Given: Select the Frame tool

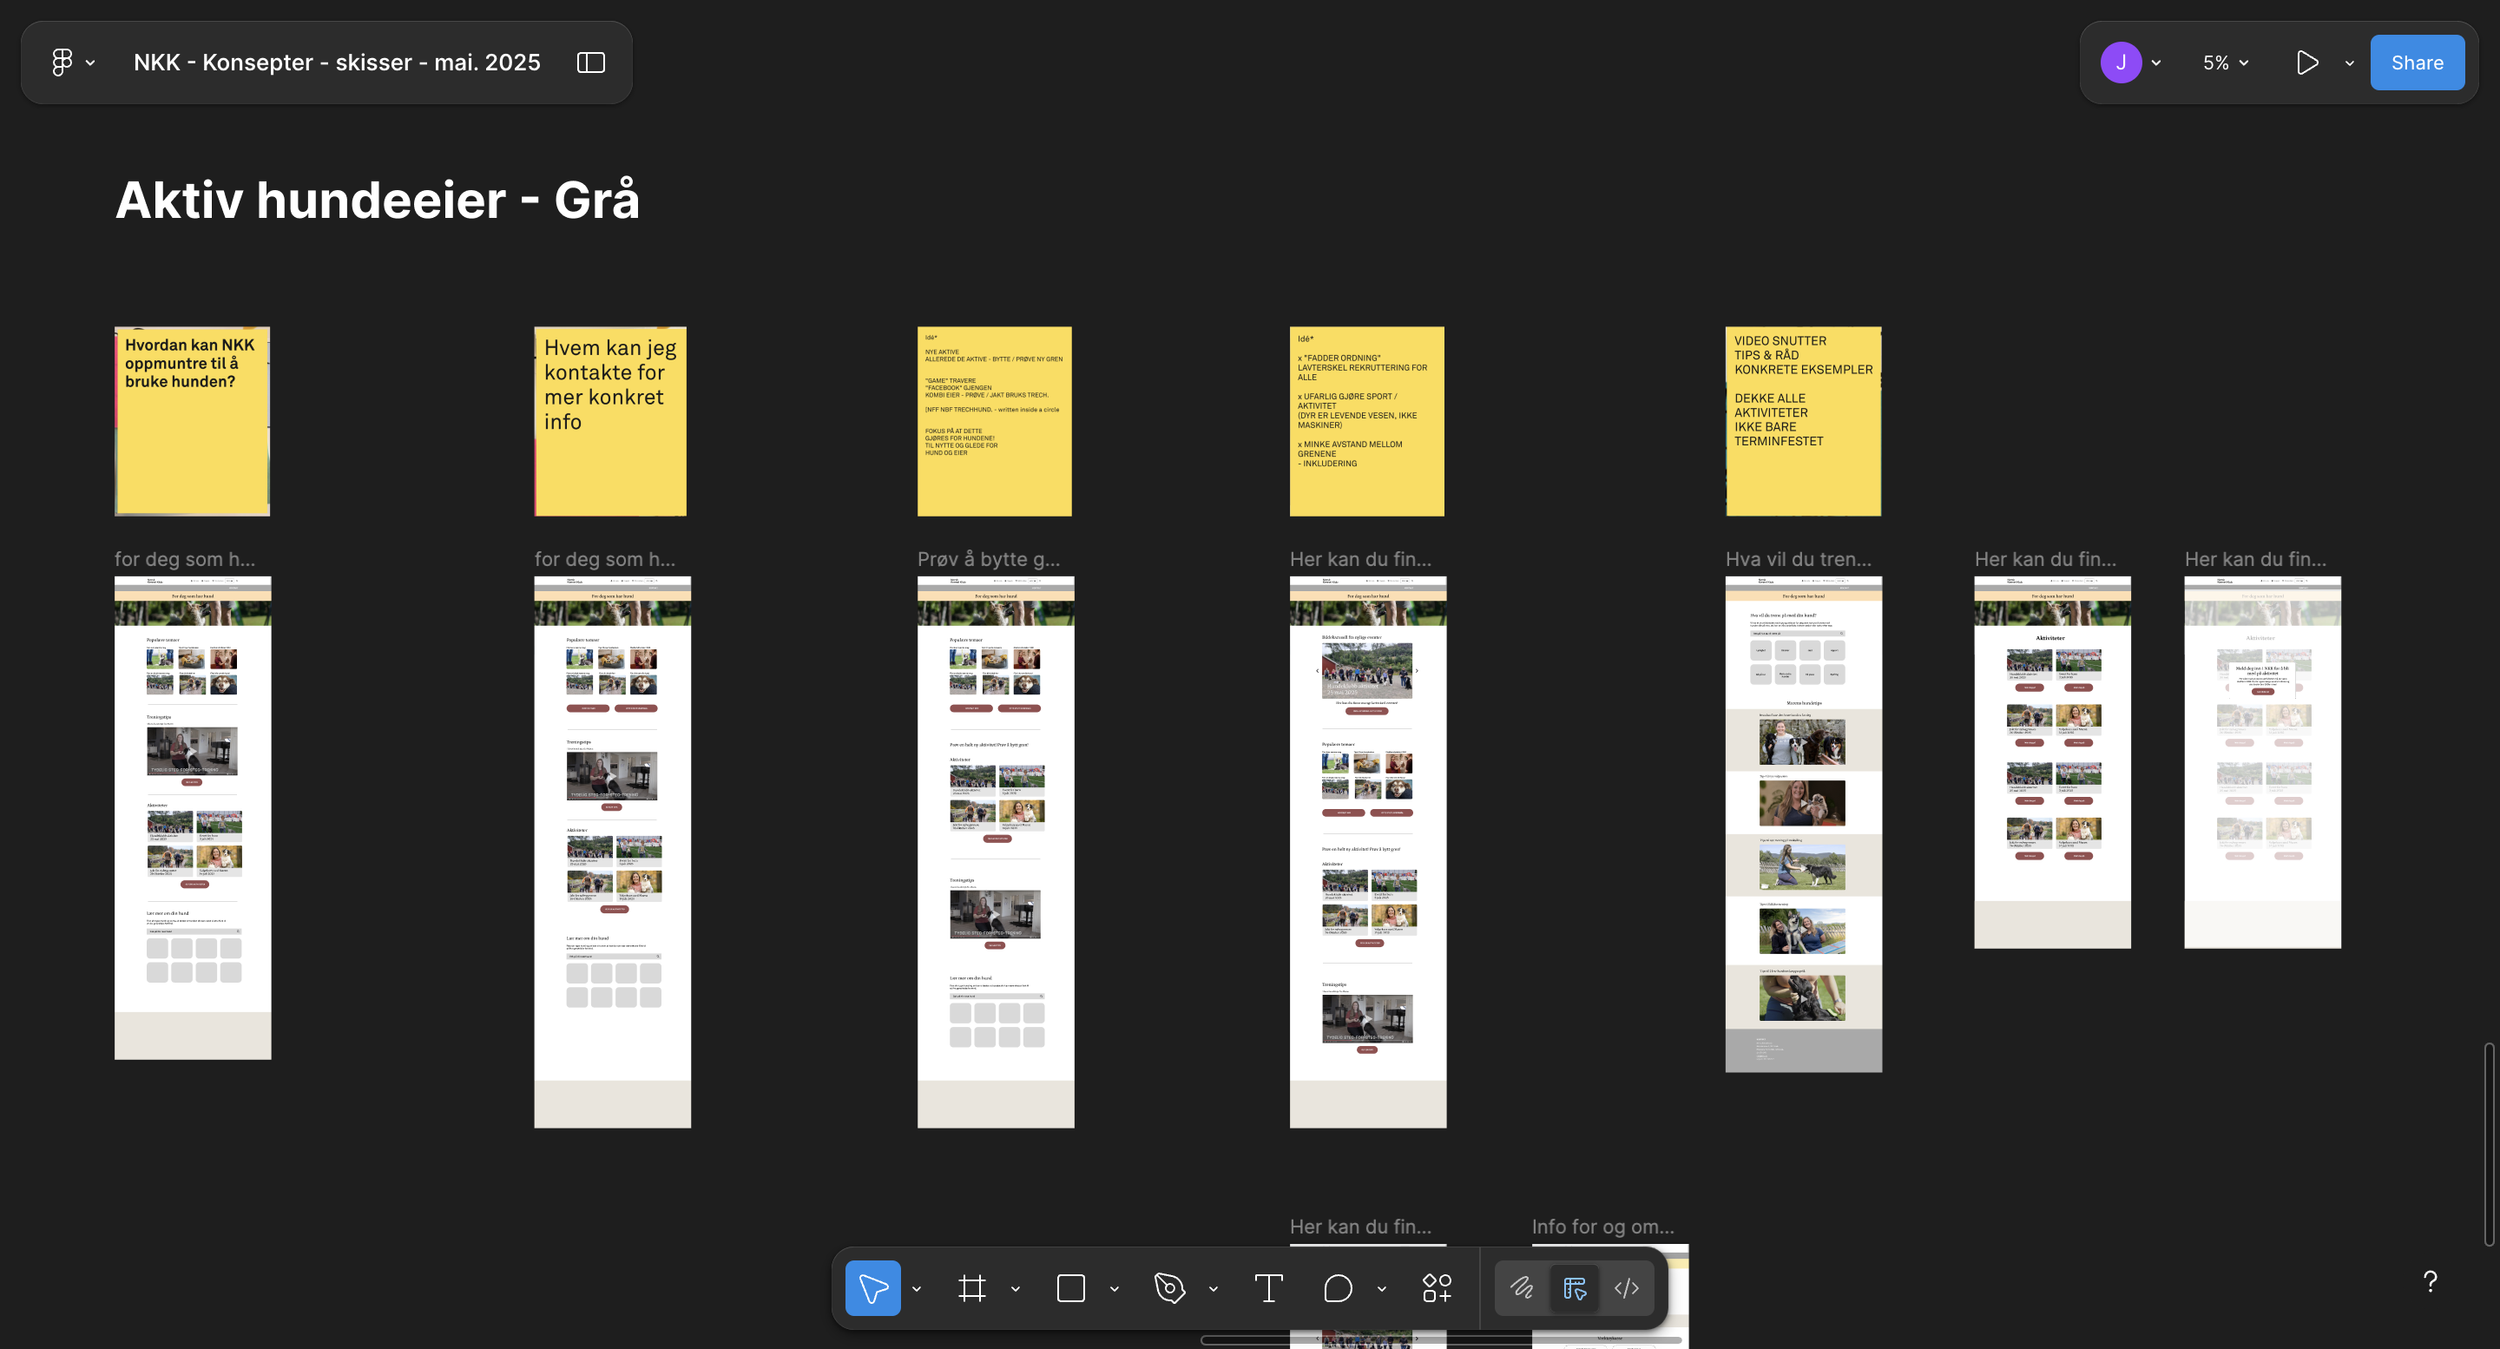Looking at the screenshot, I should coord(971,1288).
